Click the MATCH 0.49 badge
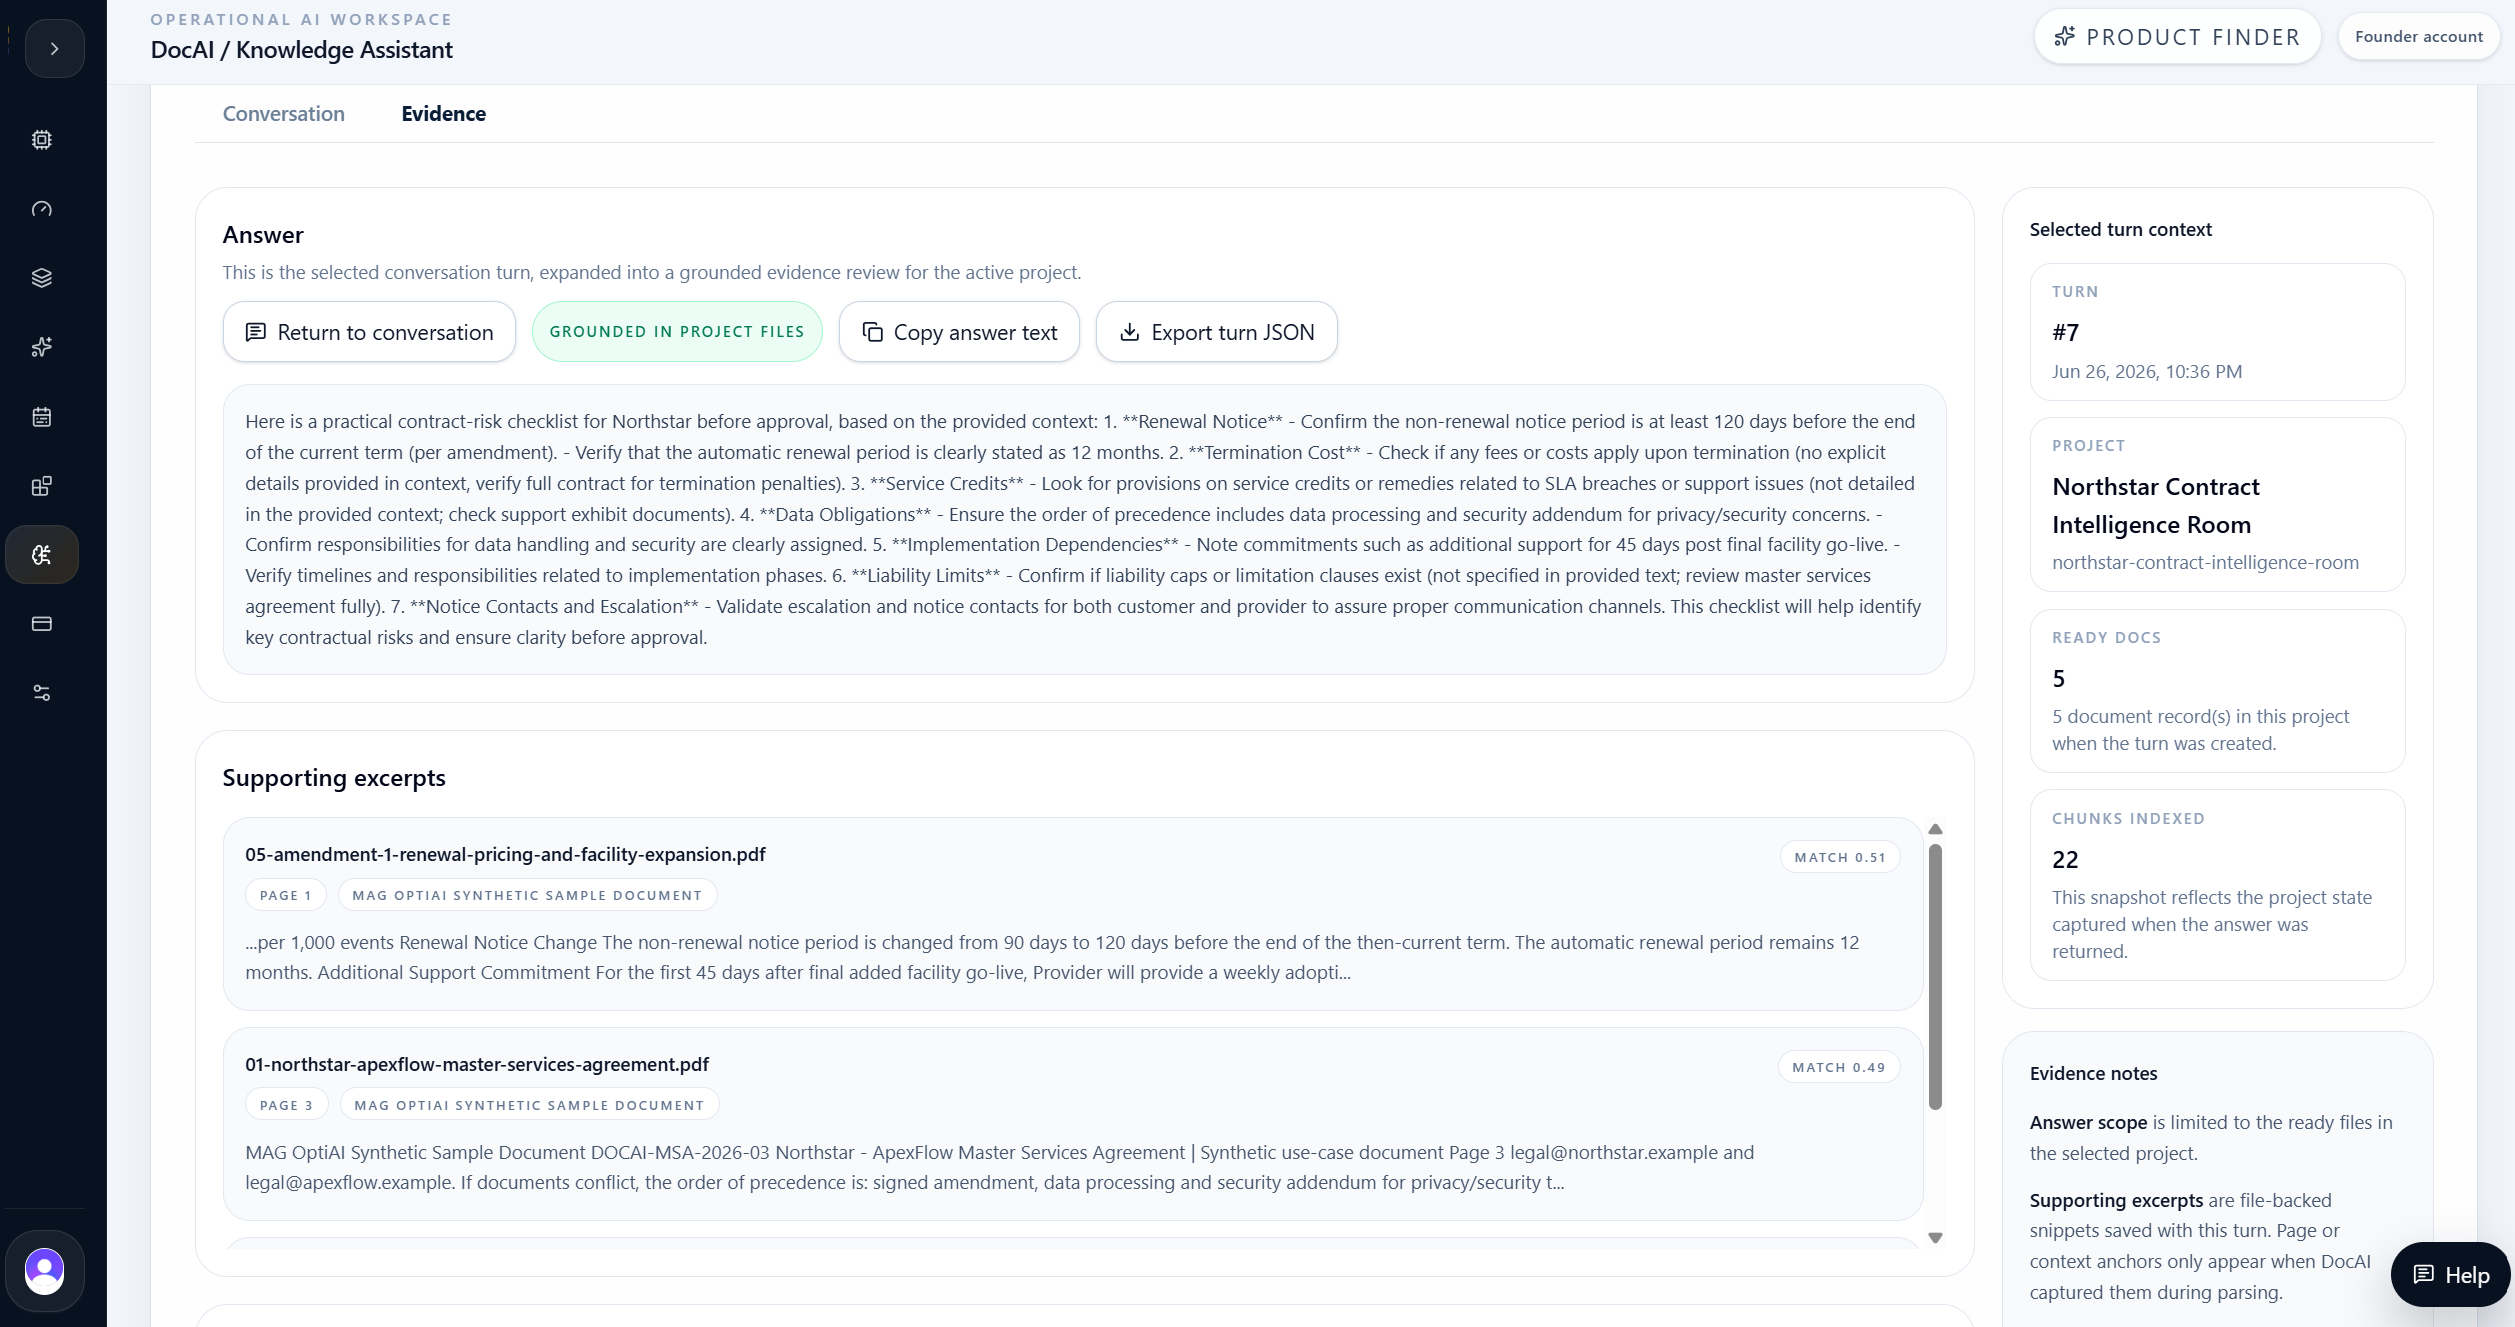The width and height of the screenshot is (2515, 1327). point(1838,1068)
